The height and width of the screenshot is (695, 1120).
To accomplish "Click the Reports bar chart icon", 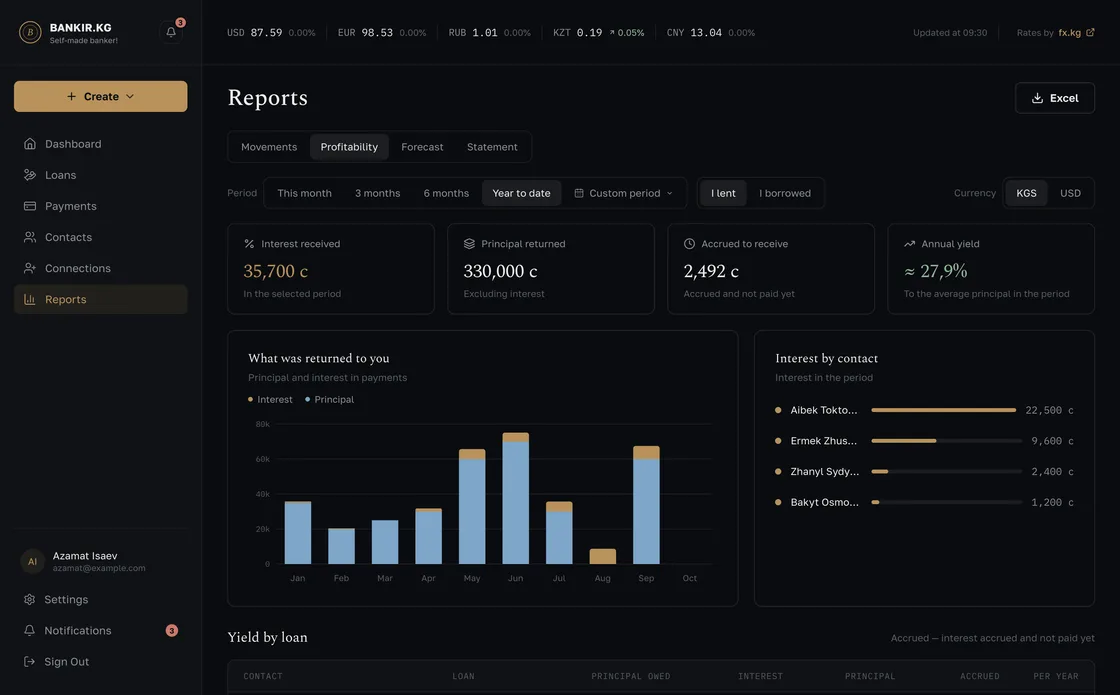I will click(30, 299).
